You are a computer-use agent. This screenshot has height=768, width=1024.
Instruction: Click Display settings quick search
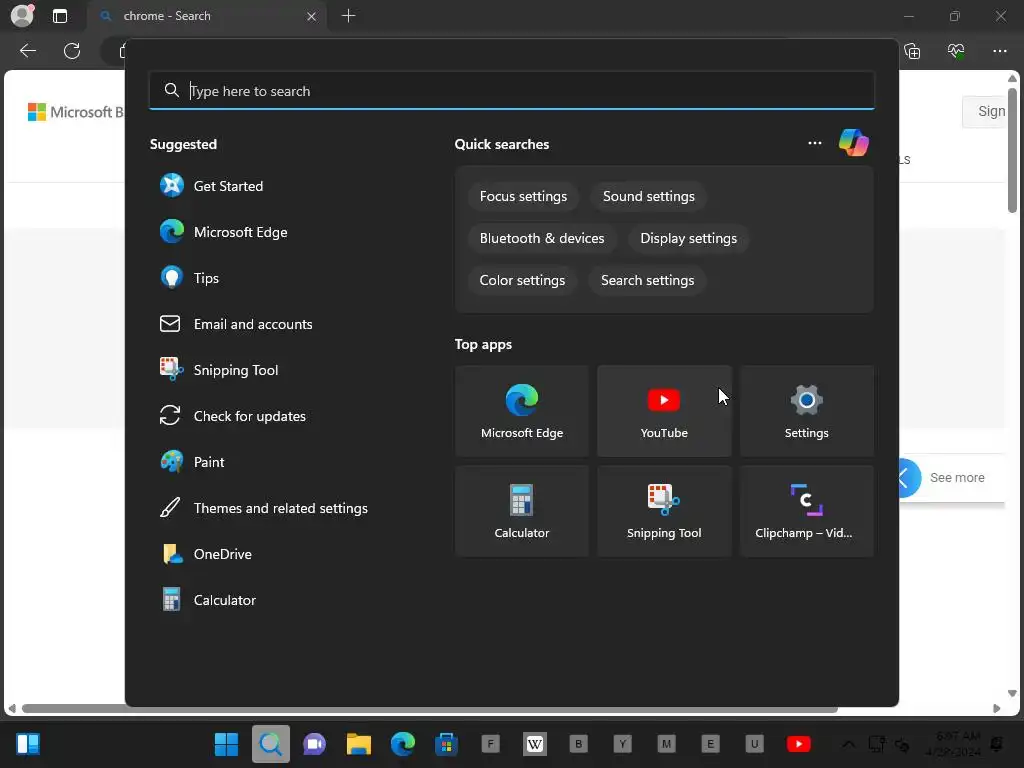688,238
